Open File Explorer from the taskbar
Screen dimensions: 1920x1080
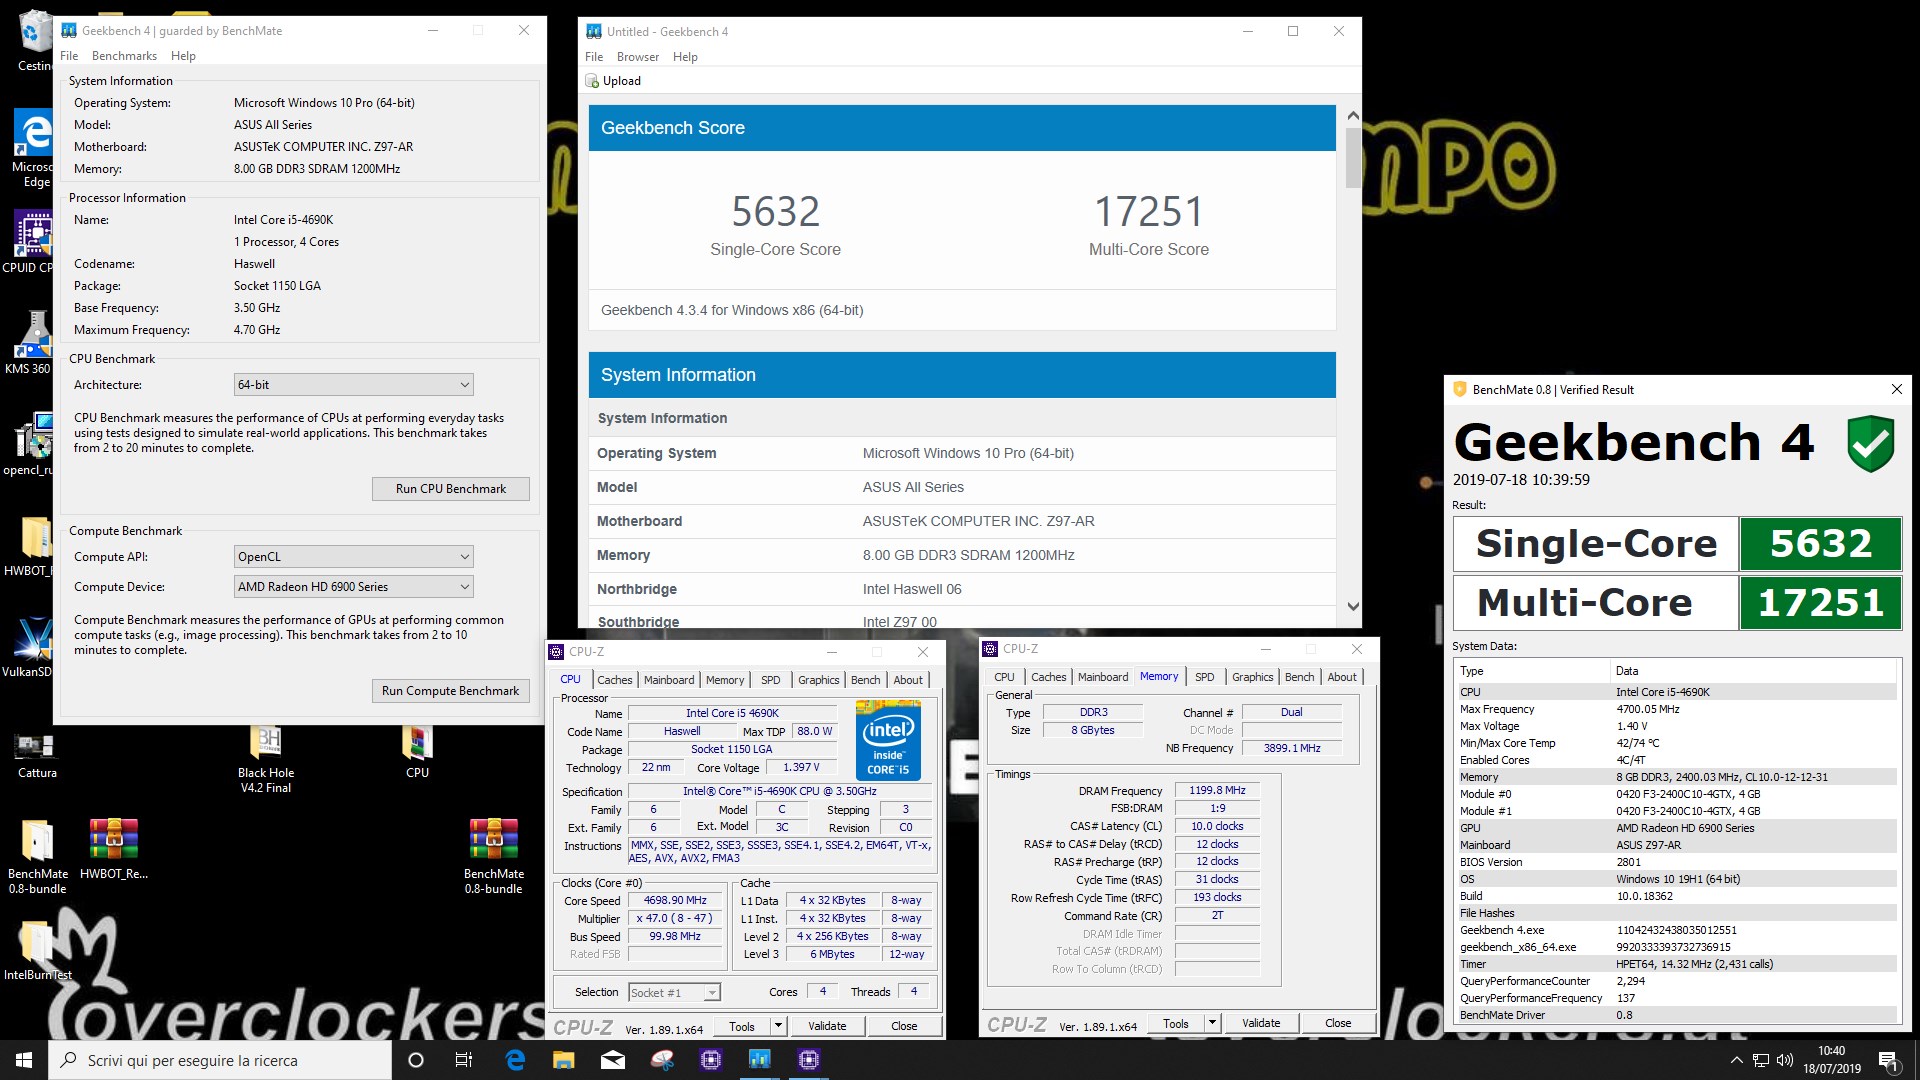click(x=564, y=1060)
